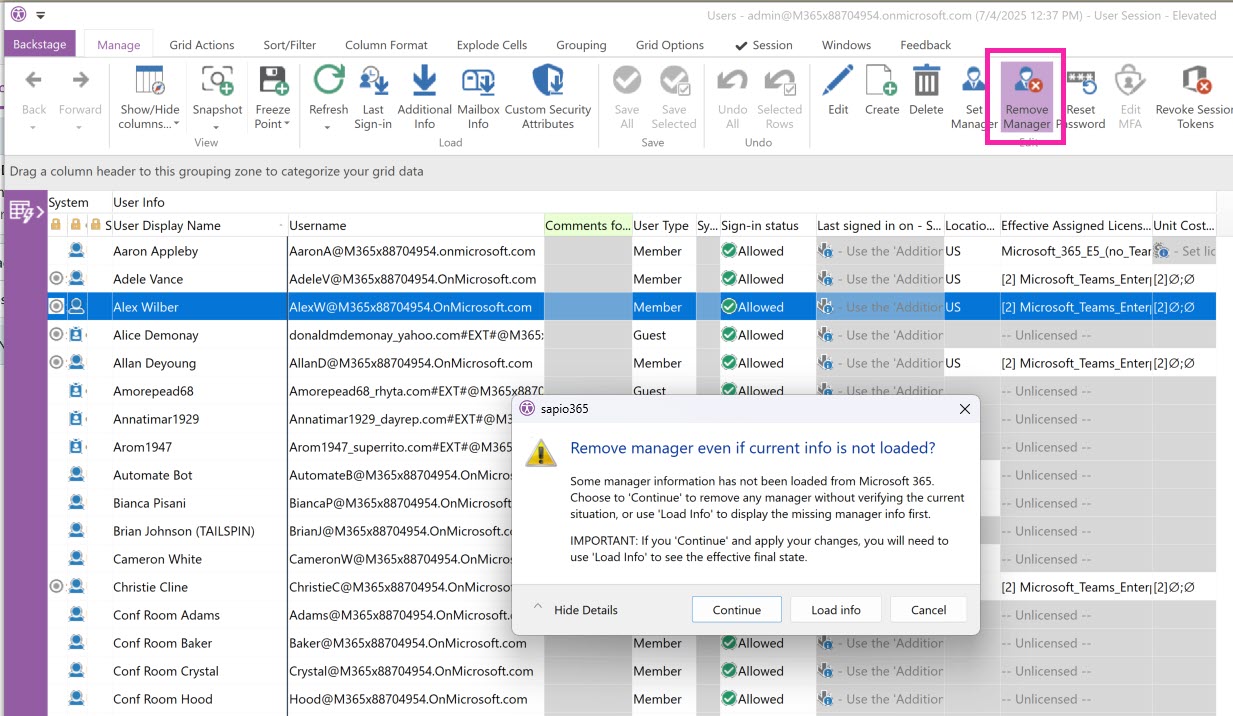This screenshot has height=716, width=1233.
Task: Click the Reset Password icon
Action: tap(1080, 82)
